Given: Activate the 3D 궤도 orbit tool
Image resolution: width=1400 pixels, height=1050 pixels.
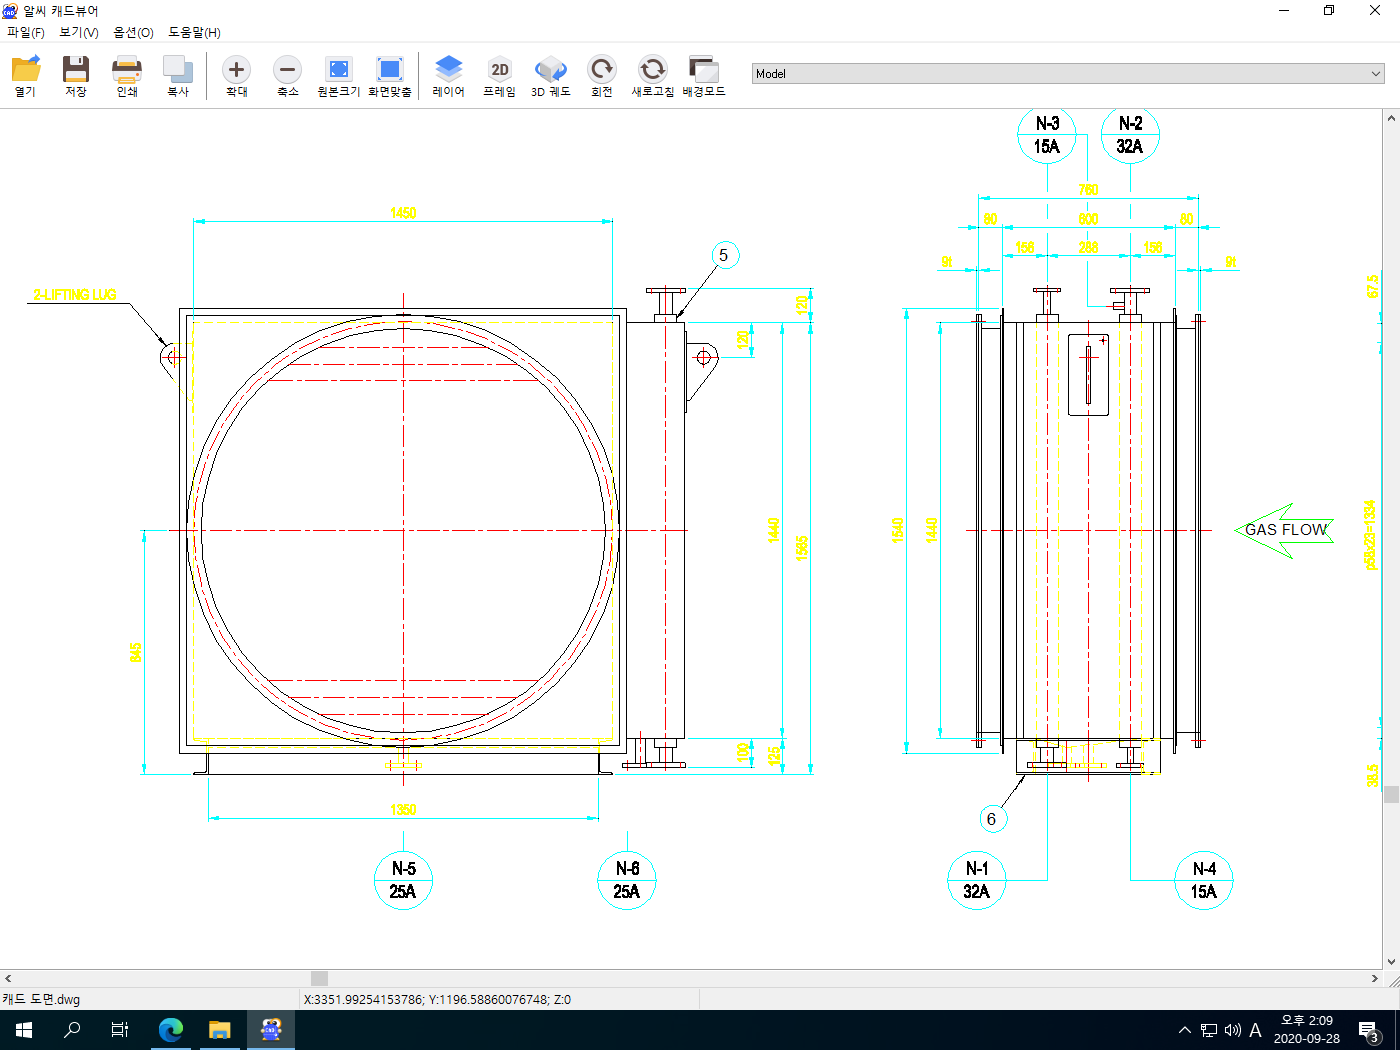Looking at the screenshot, I should click(551, 76).
